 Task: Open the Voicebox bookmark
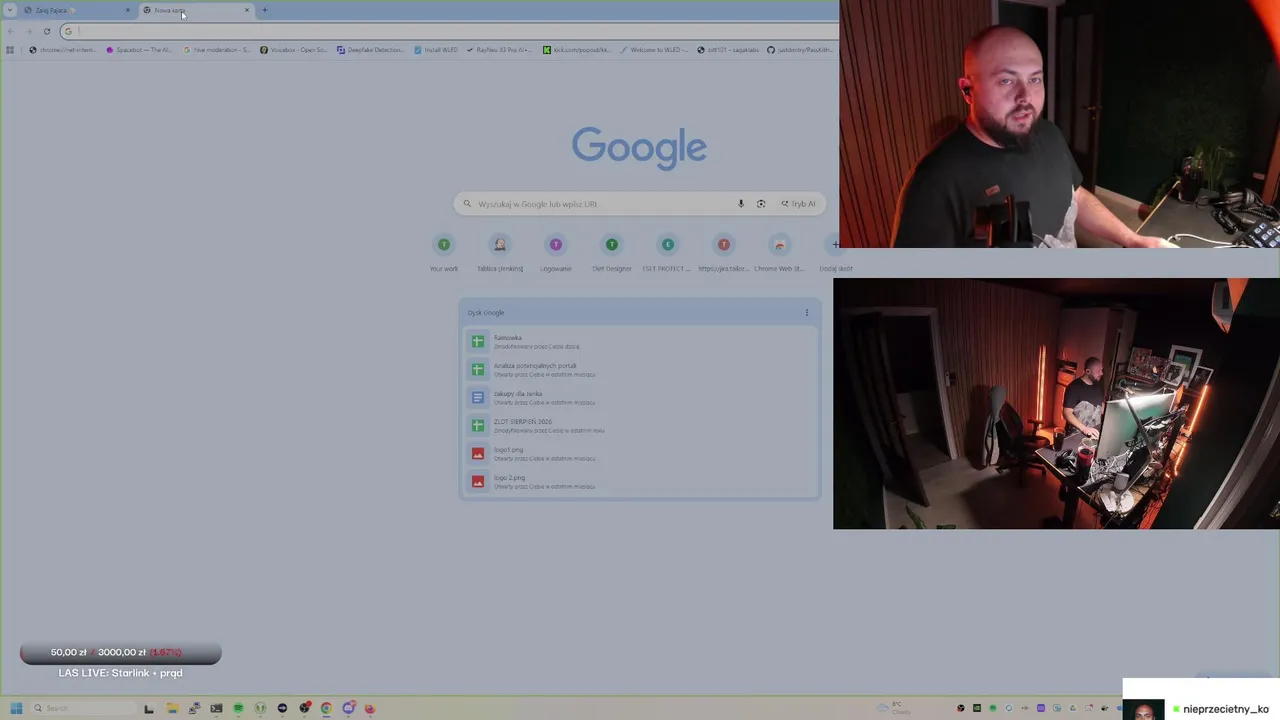[x=294, y=49]
